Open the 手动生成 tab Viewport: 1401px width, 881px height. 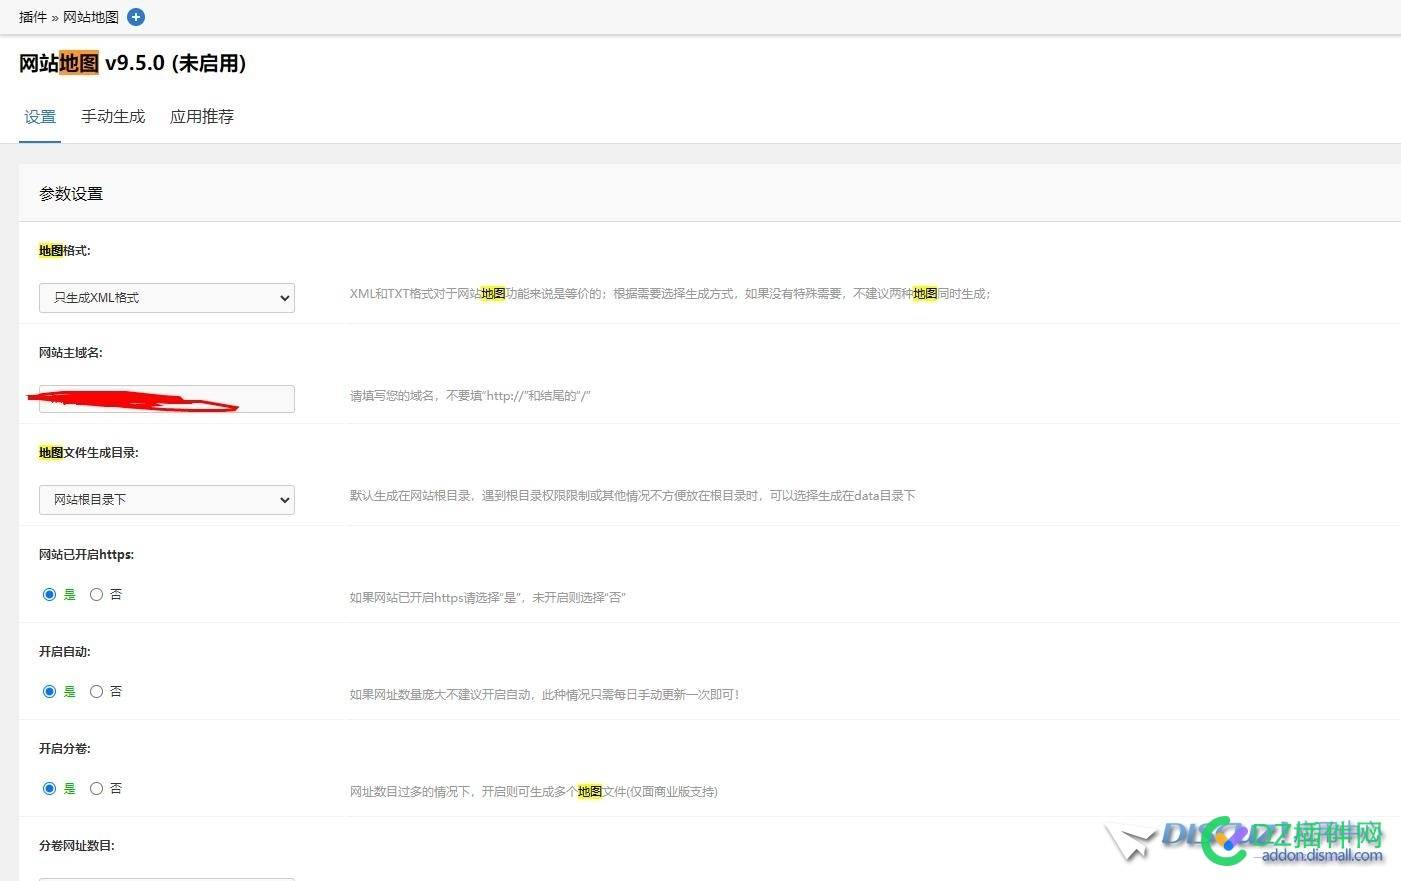[113, 117]
